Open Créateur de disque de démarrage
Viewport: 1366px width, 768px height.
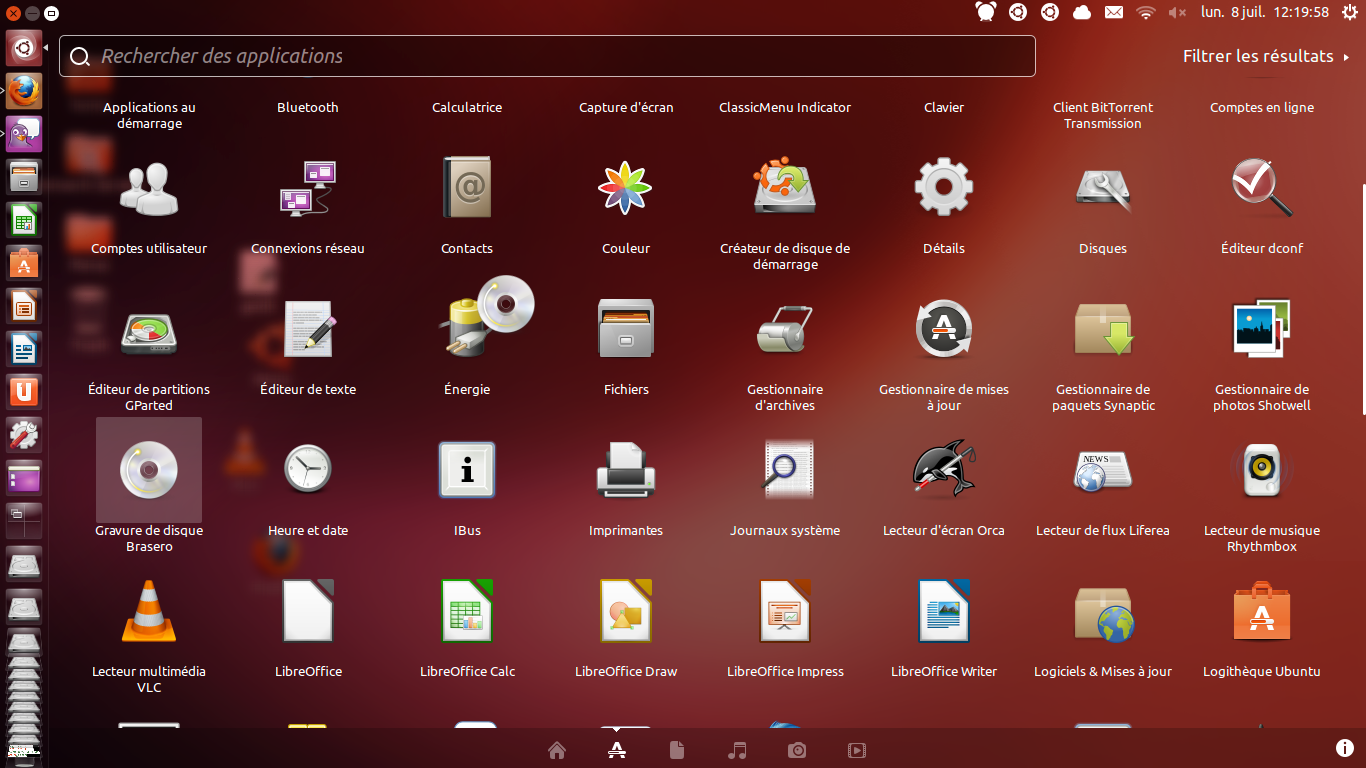click(785, 188)
